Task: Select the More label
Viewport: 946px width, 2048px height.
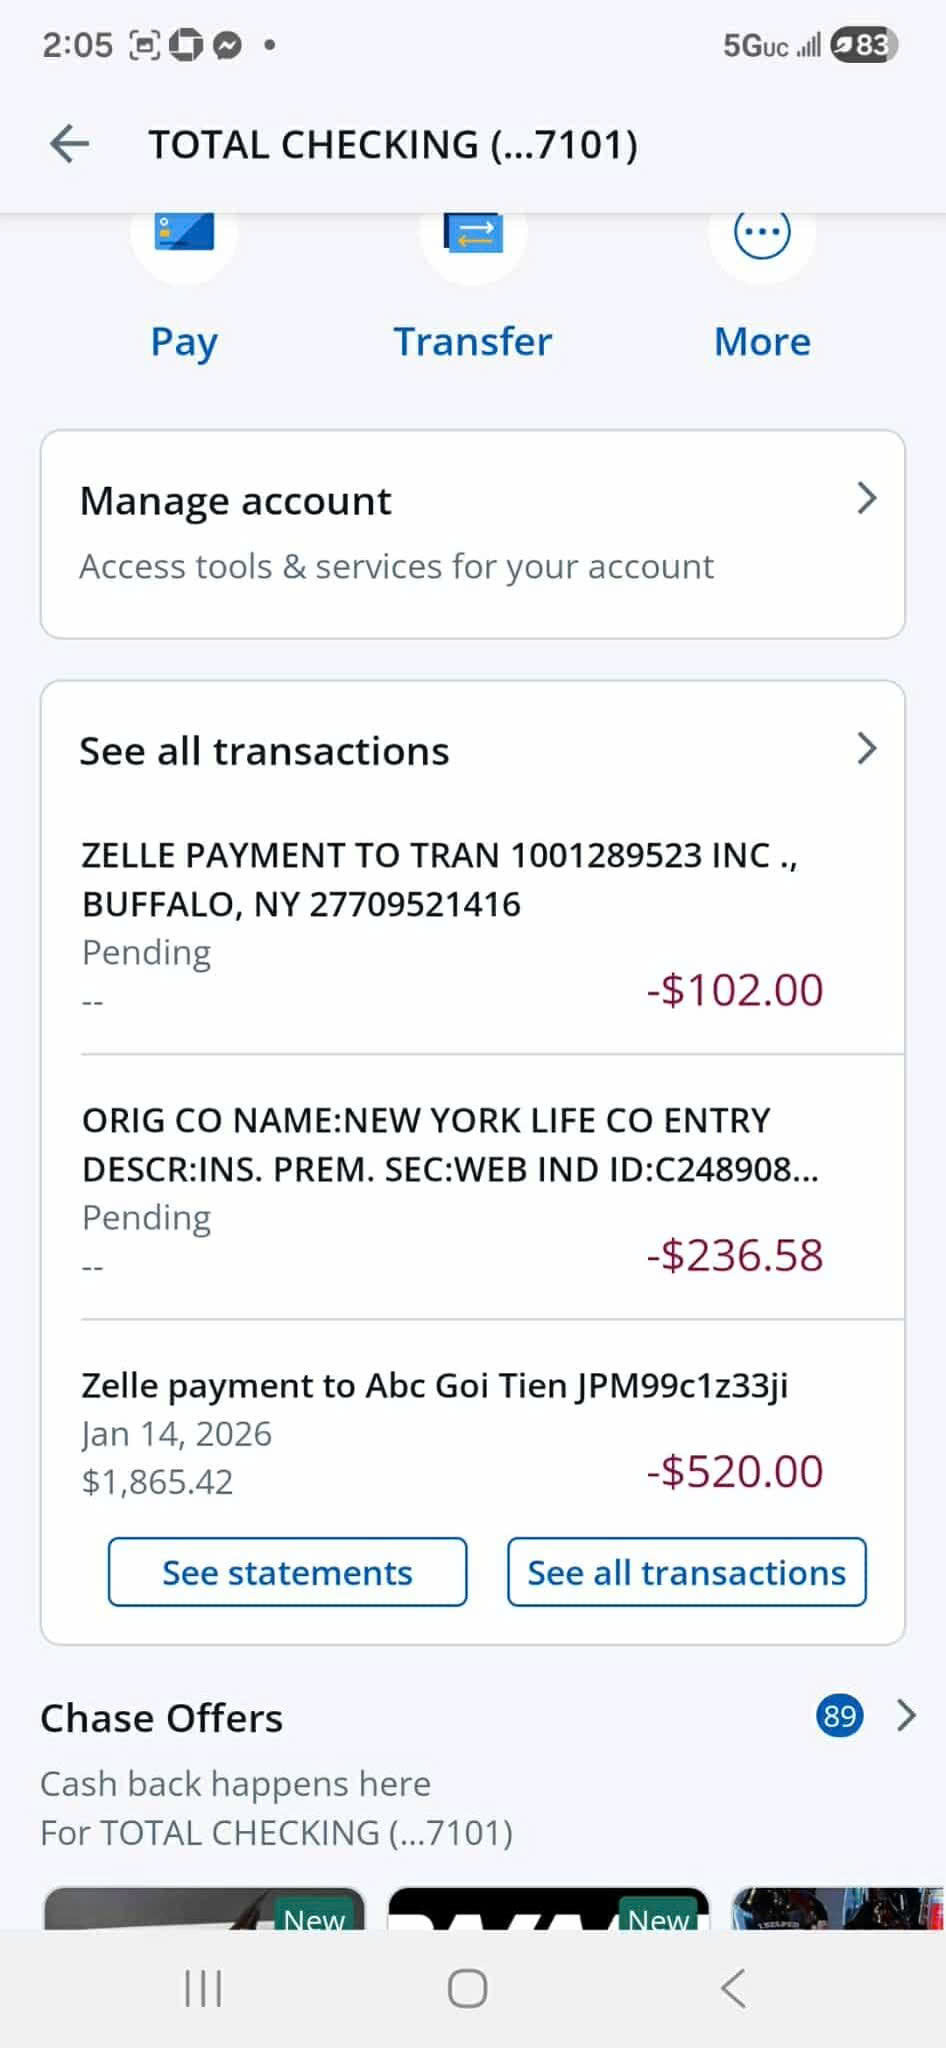Action: (x=762, y=341)
